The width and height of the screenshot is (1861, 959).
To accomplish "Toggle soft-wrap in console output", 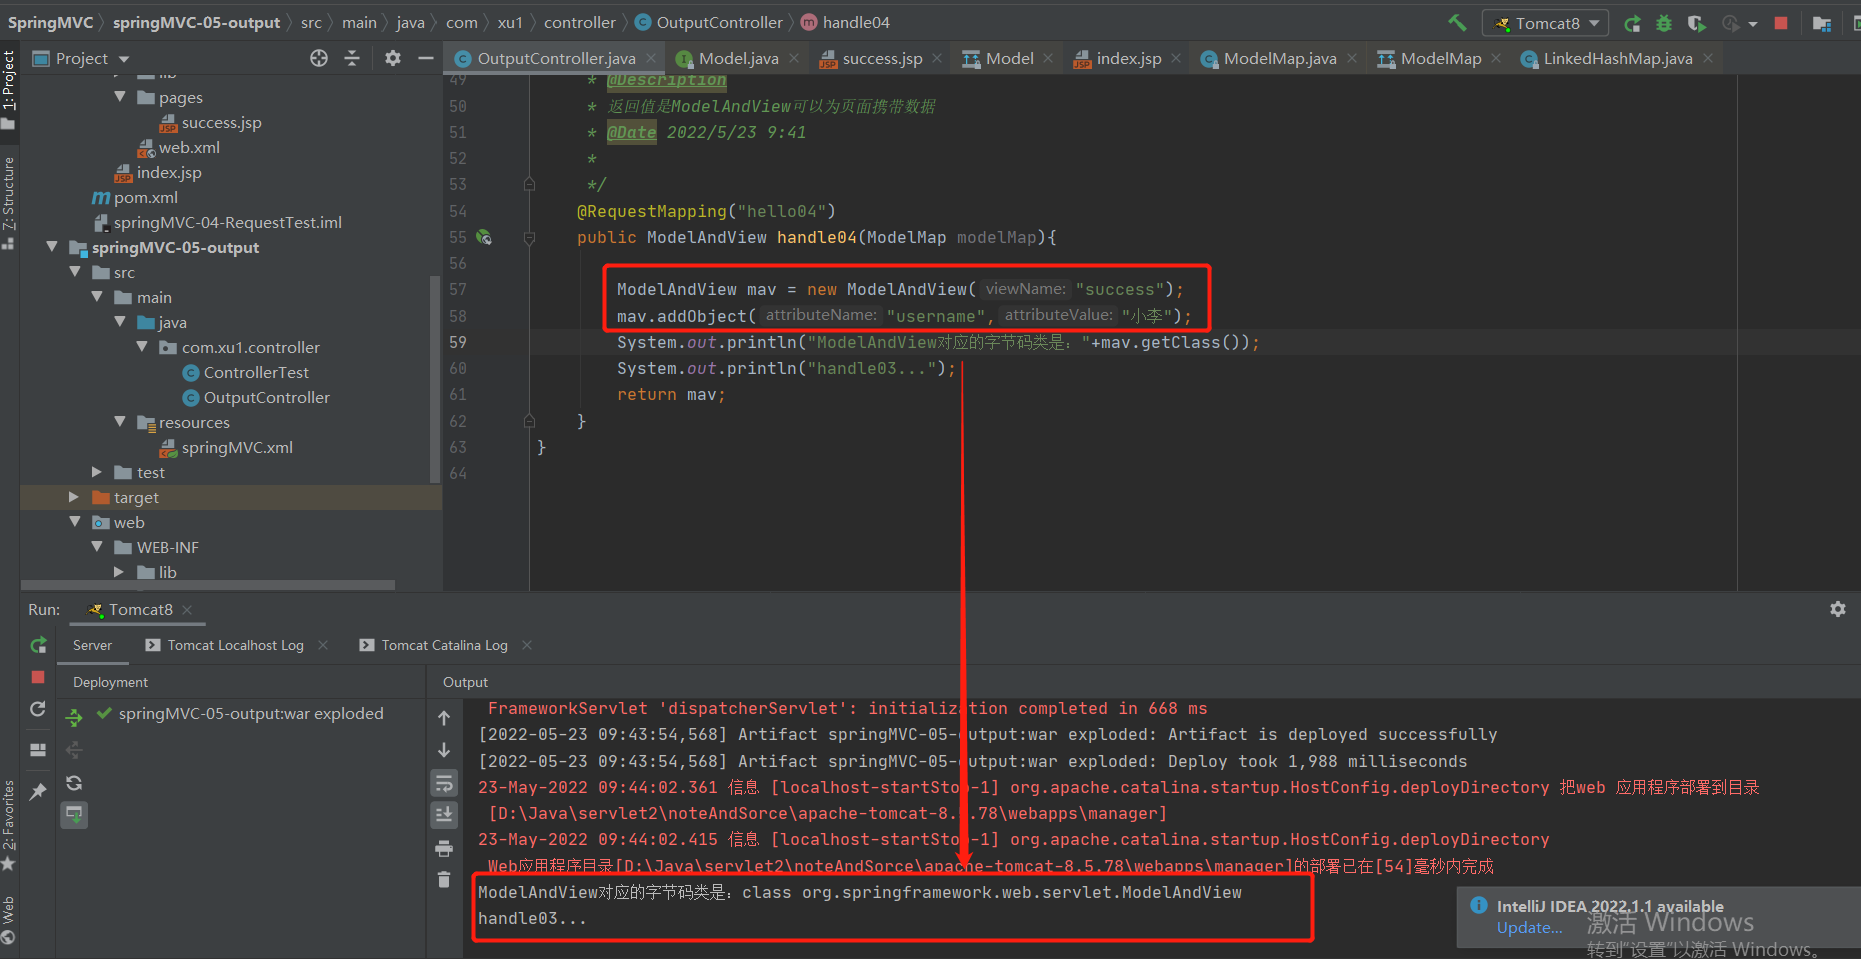I will [x=444, y=782].
